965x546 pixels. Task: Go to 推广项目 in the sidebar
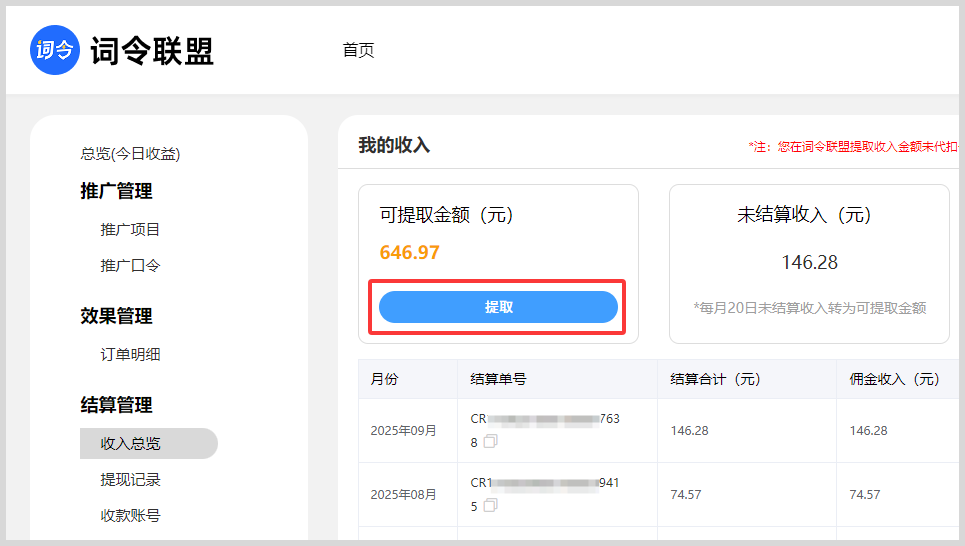130,229
